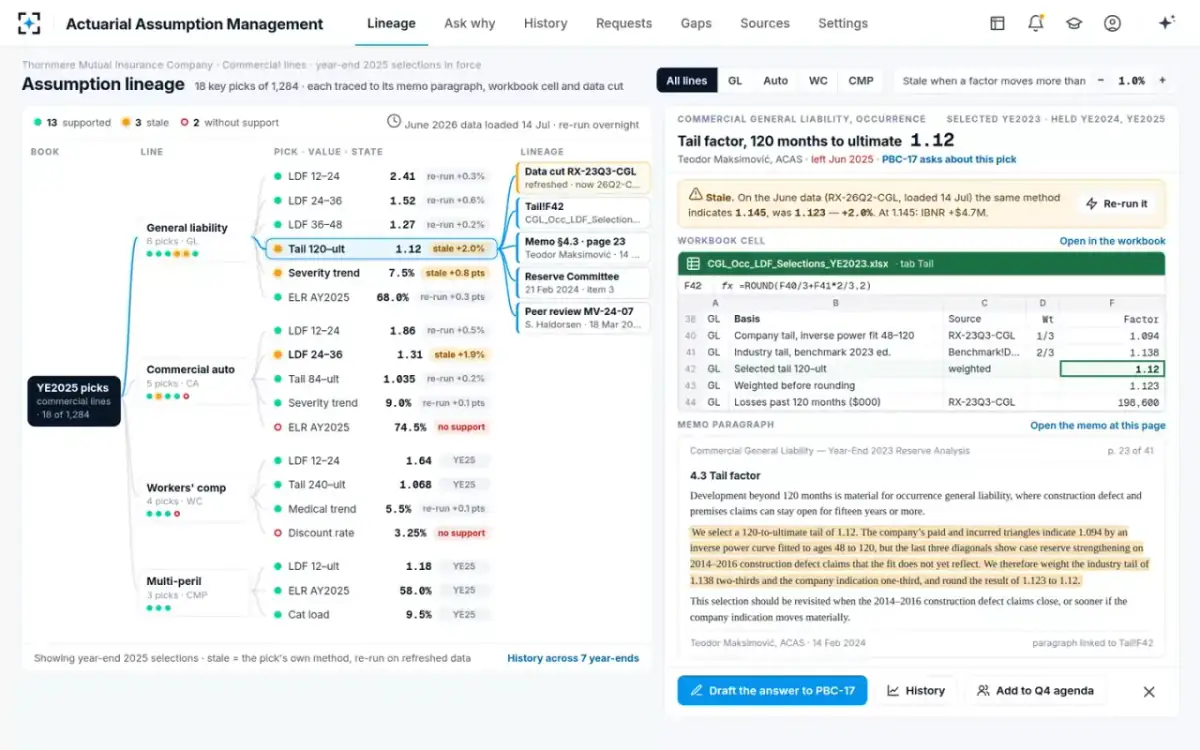Click the Re-run it button
1200x750 pixels.
click(1117, 204)
